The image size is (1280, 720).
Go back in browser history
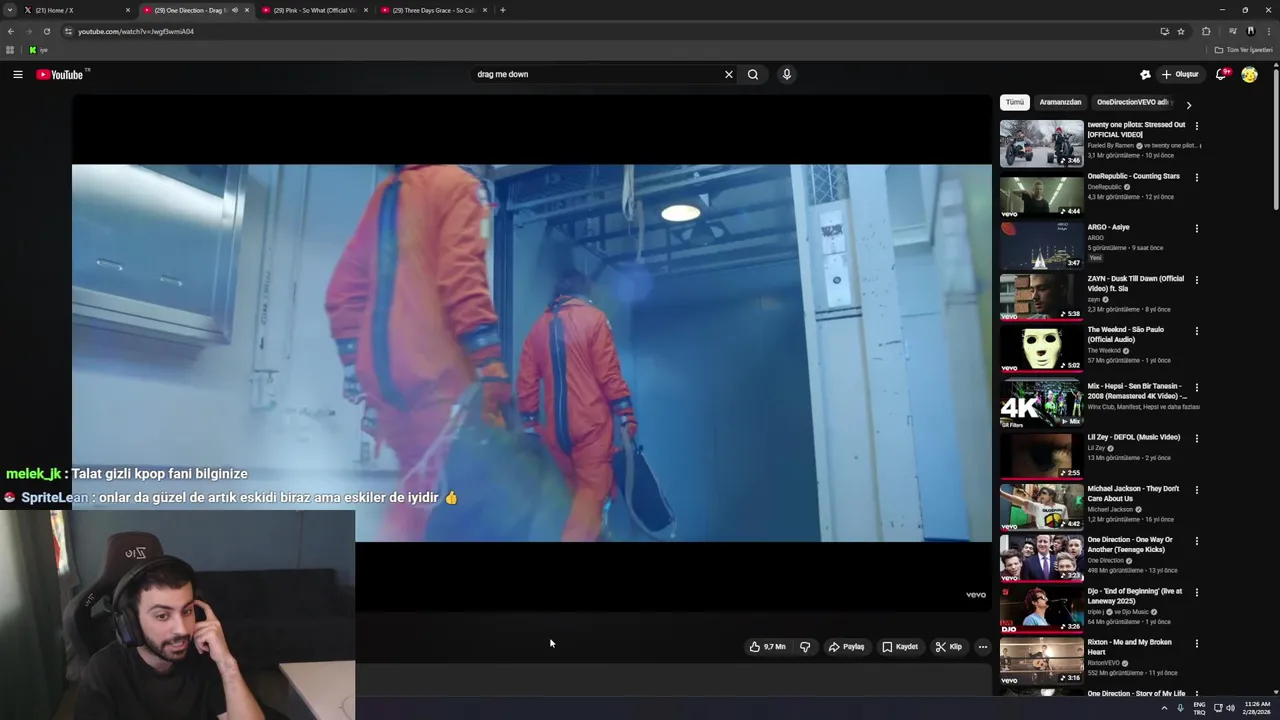coord(10,31)
